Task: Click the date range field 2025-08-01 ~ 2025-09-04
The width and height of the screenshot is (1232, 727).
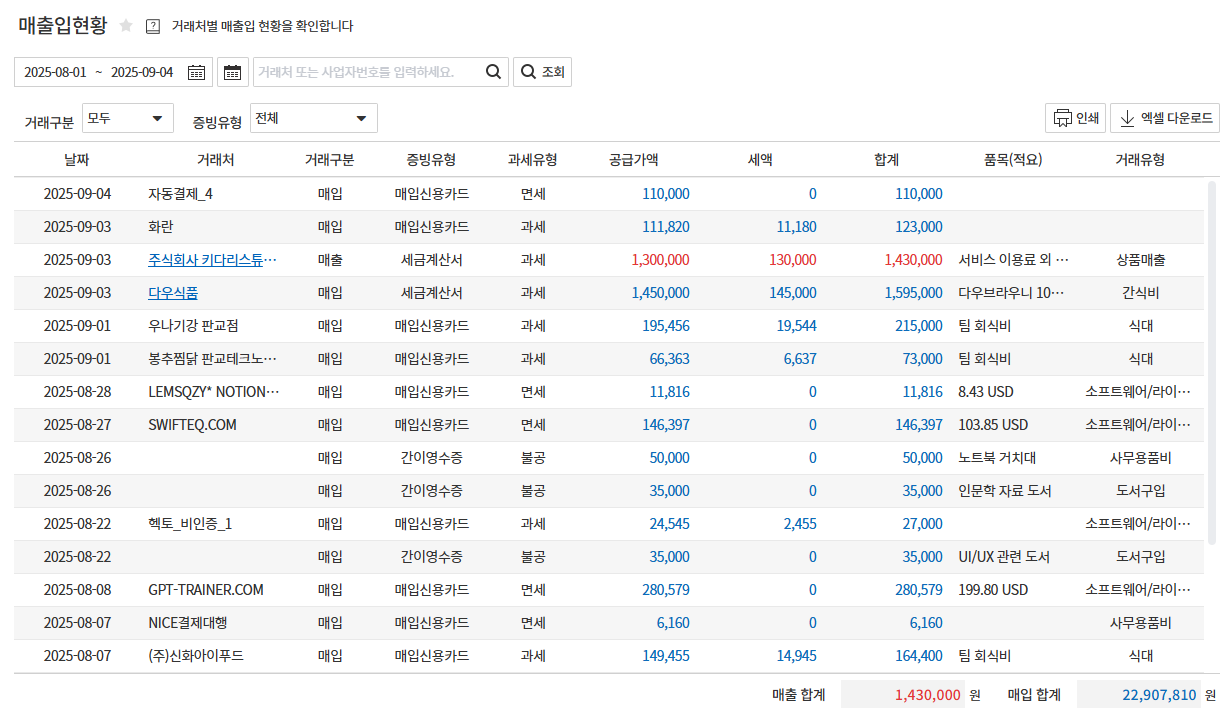Action: 99,72
